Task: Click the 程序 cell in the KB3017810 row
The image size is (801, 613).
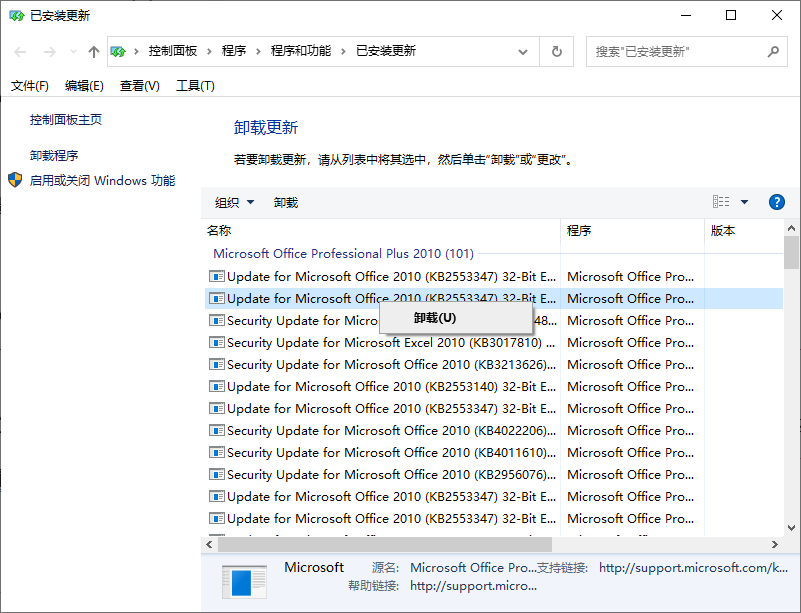Action: click(630, 342)
